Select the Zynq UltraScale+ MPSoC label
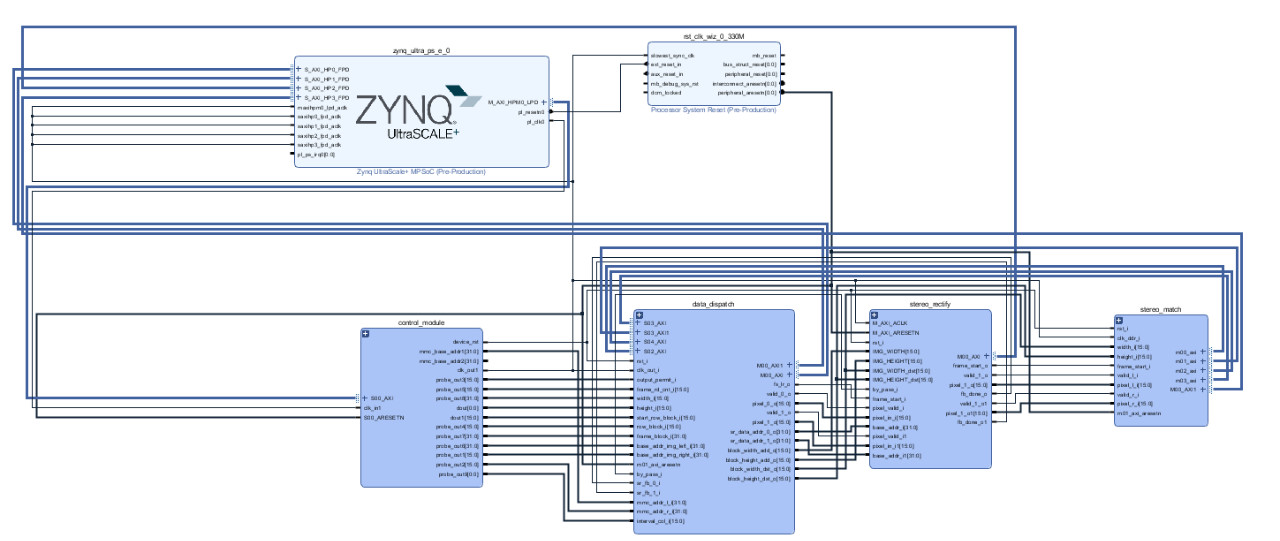Viewport: 1280px width, 541px height. pyautogui.click(x=420, y=172)
